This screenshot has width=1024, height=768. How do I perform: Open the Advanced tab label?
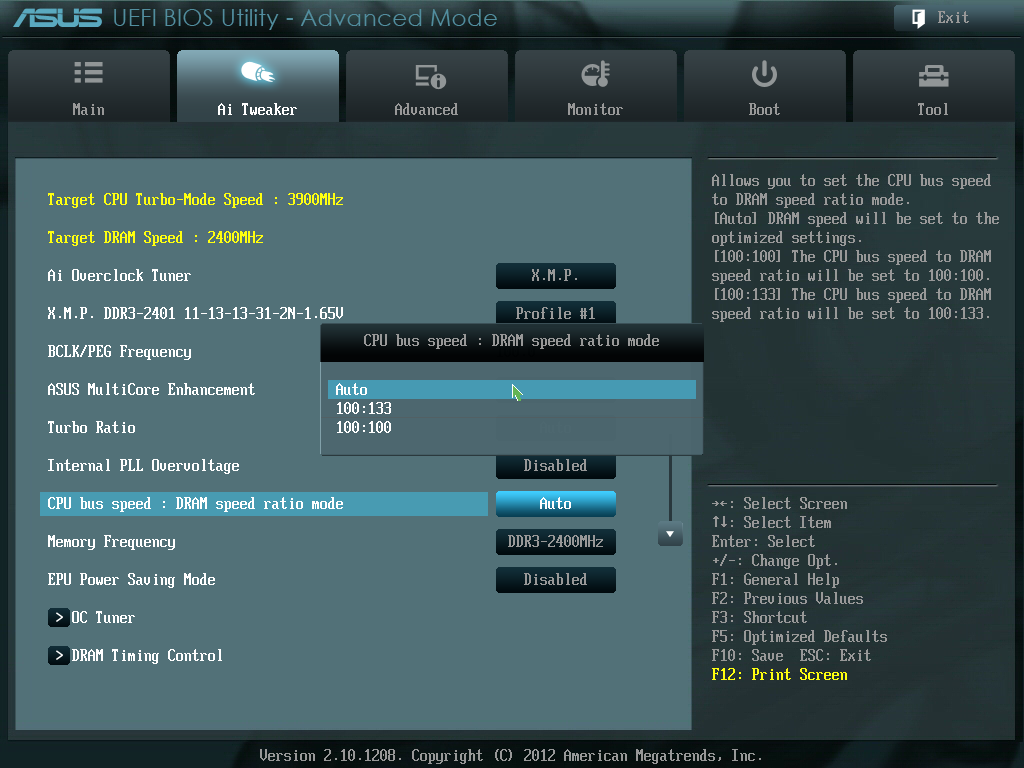pyautogui.click(x=426, y=109)
